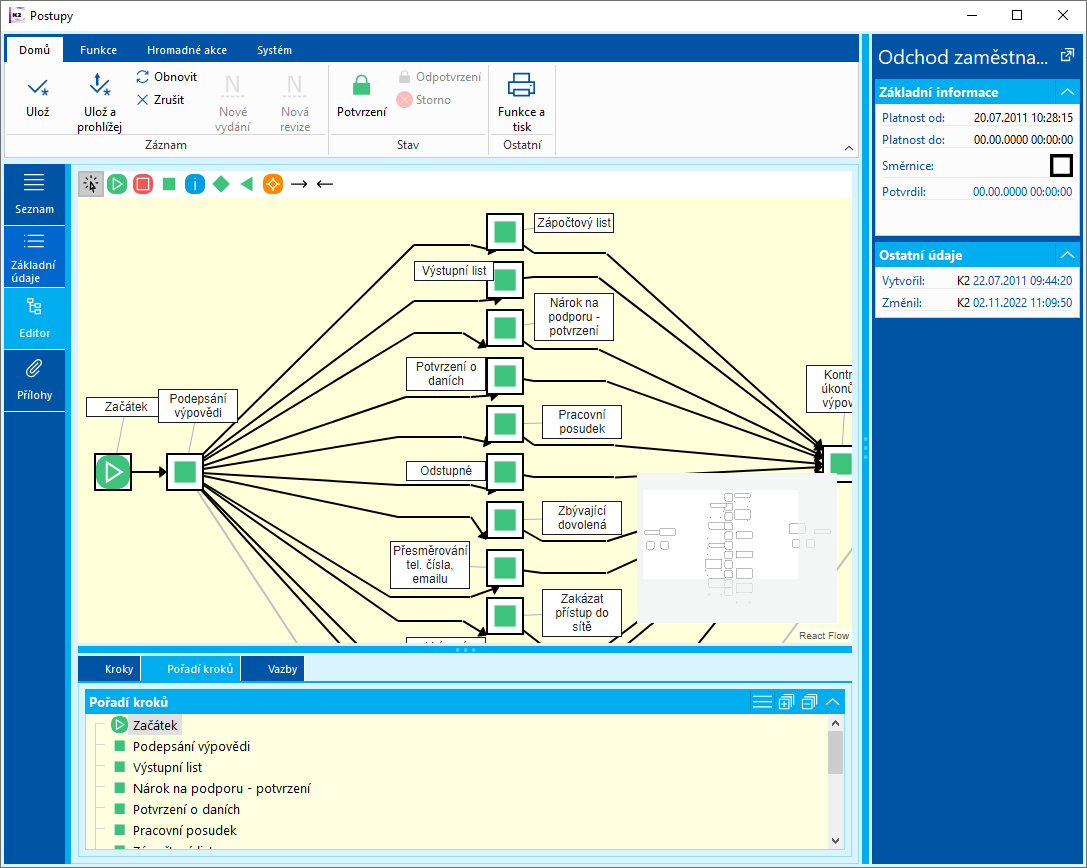Choose the green diamond decision tool

(221, 184)
